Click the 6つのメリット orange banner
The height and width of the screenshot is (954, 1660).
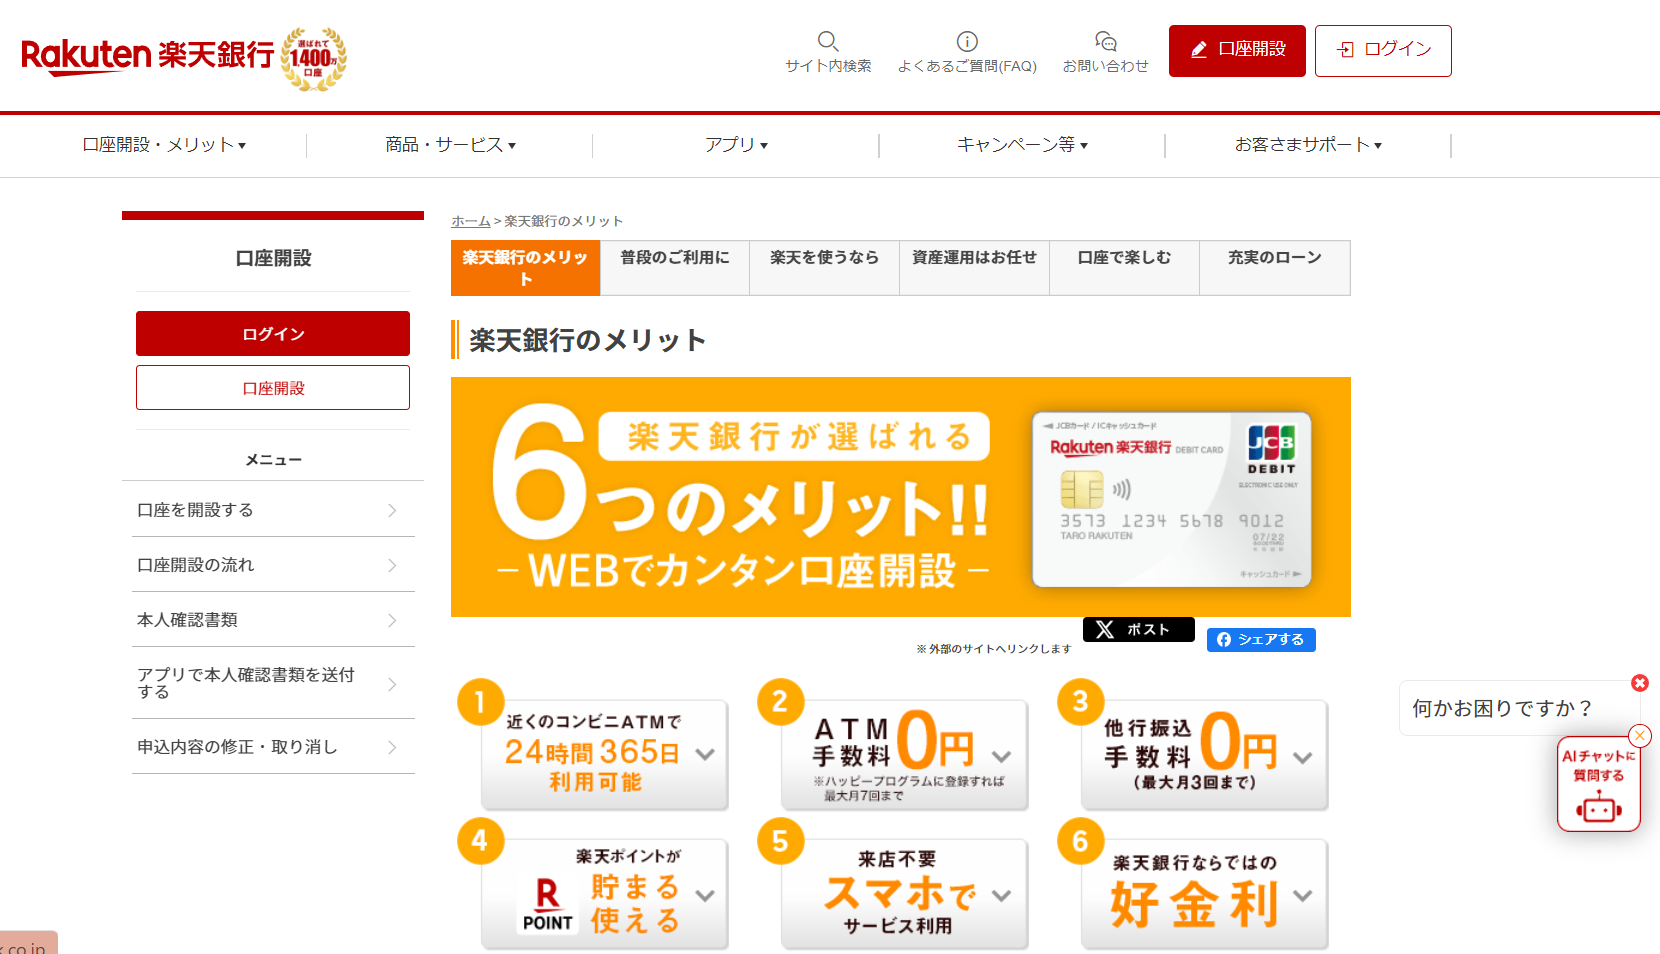click(x=901, y=497)
